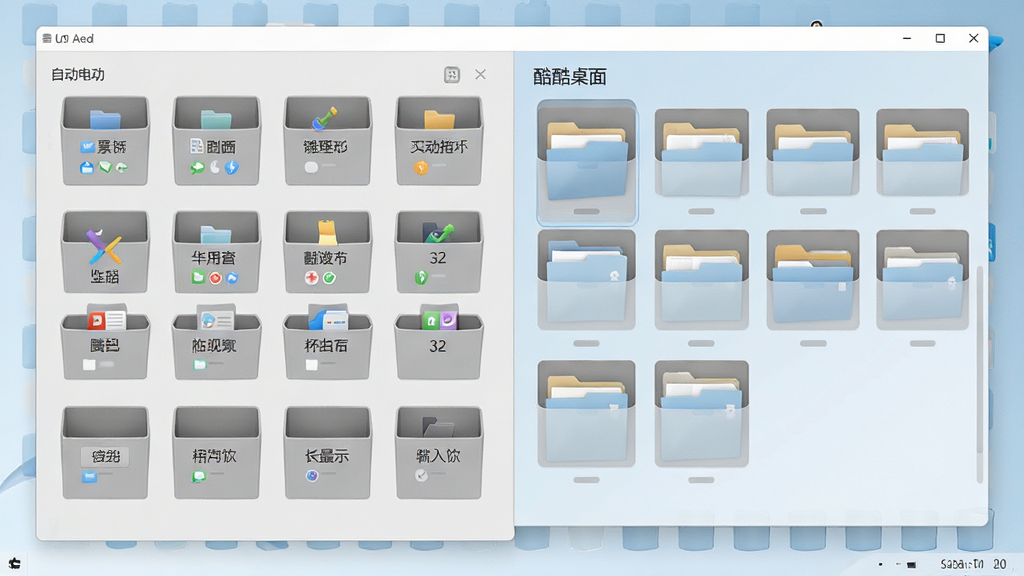Viewport: 1024px width, 576px height.
Task: Open the top-row bin with the blue folder
Action: (105, 140)
